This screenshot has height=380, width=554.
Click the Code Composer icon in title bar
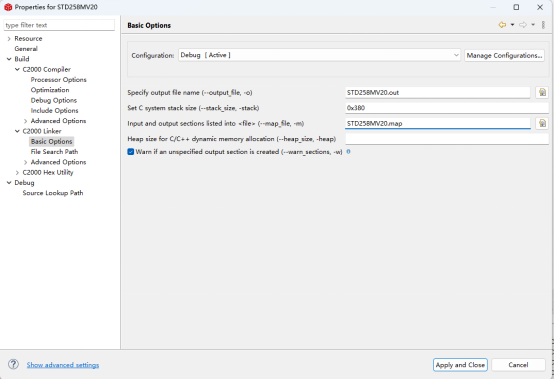8,7
